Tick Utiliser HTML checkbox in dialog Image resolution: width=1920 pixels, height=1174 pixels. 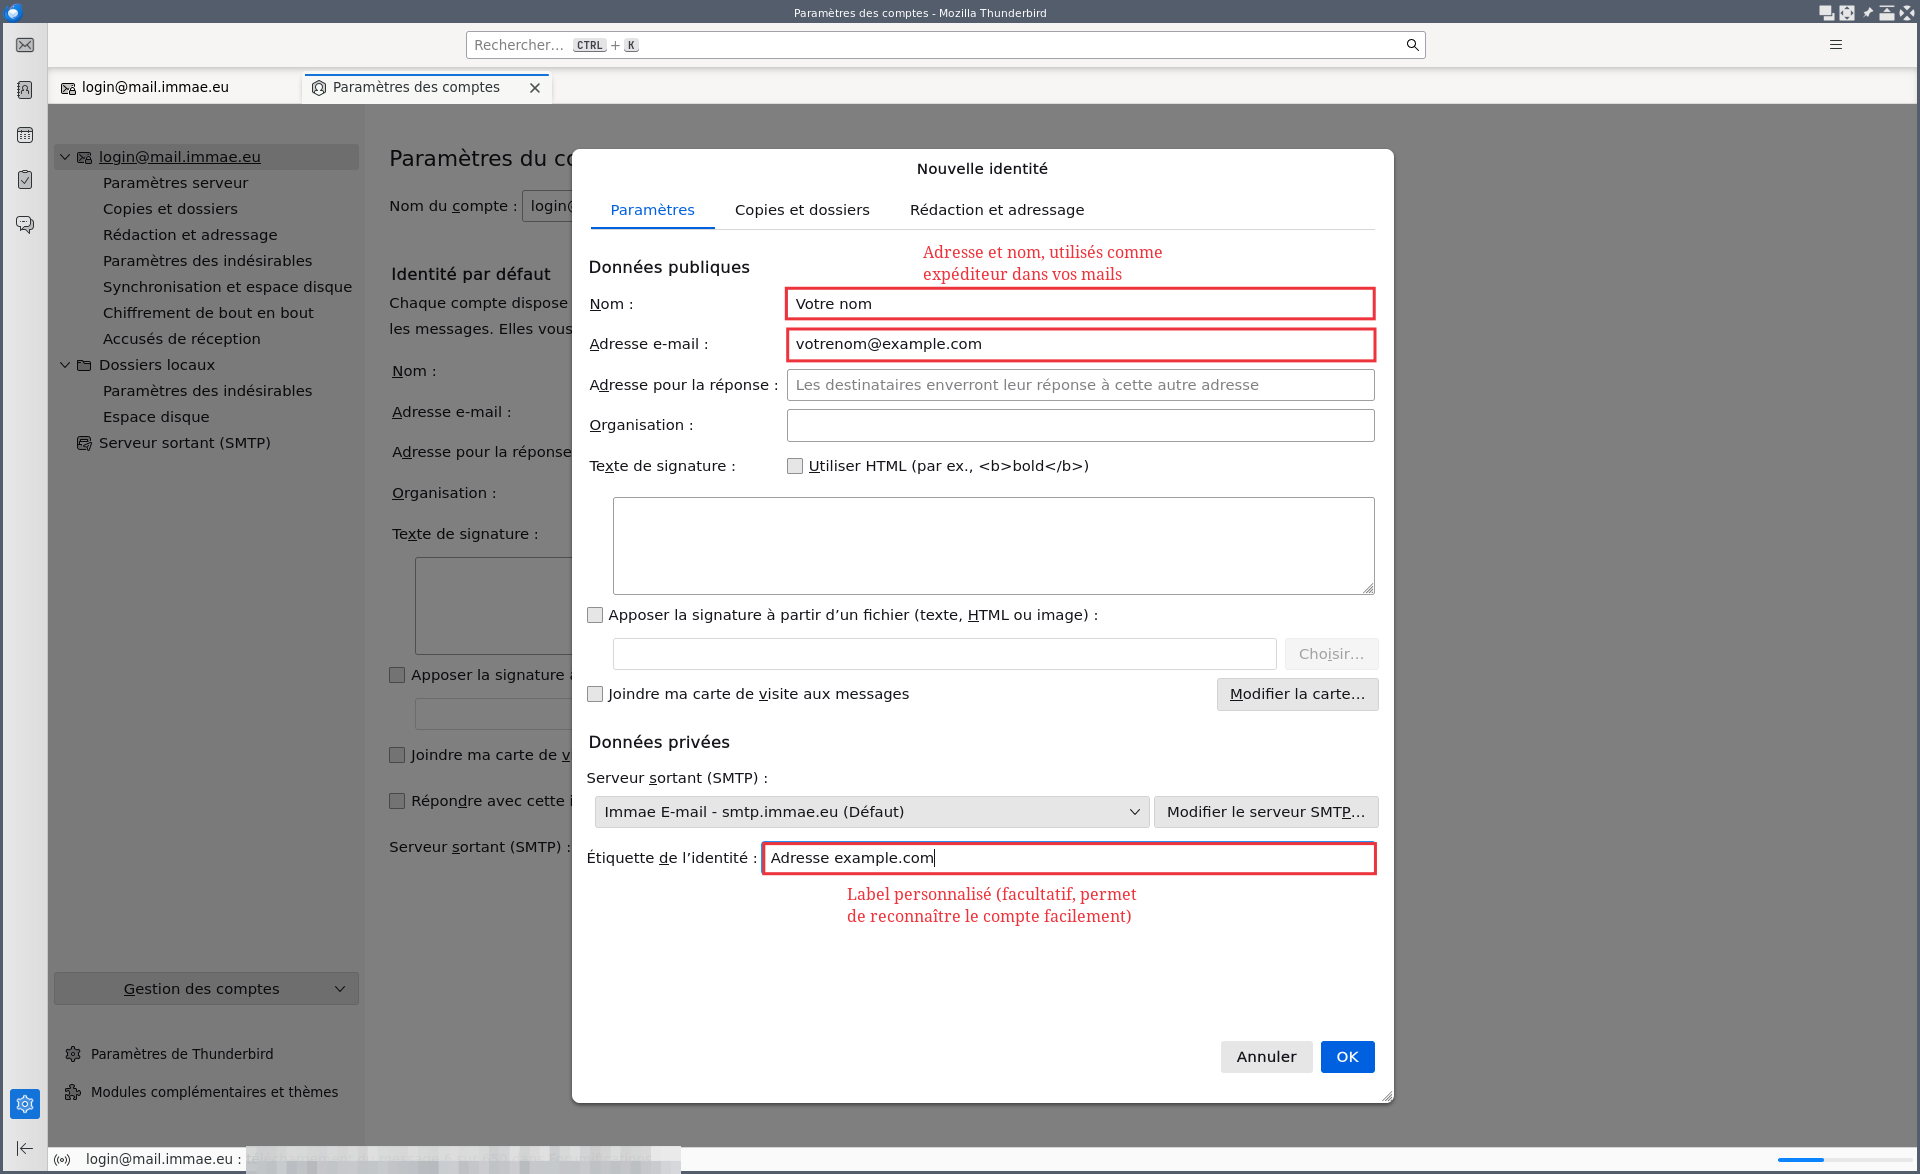click(x=795, y=466)
